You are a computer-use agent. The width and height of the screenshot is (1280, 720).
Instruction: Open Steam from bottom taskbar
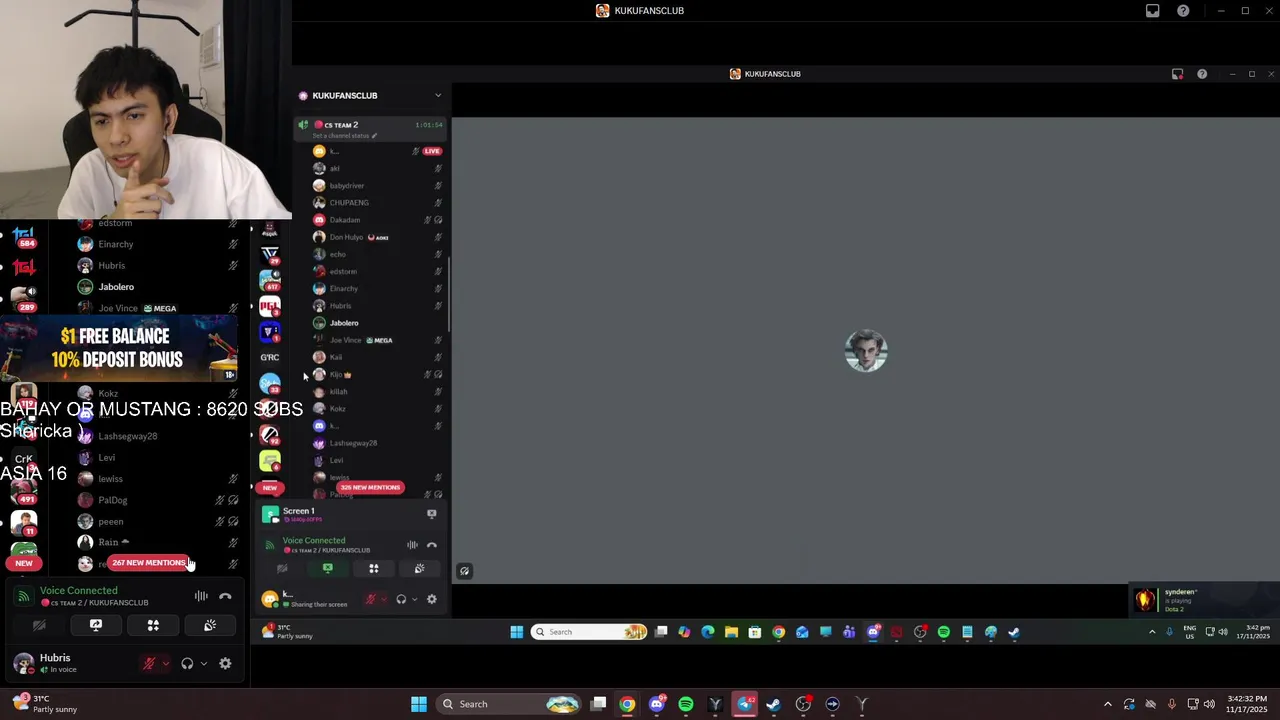pyautogui.click(x=774, y=704)
